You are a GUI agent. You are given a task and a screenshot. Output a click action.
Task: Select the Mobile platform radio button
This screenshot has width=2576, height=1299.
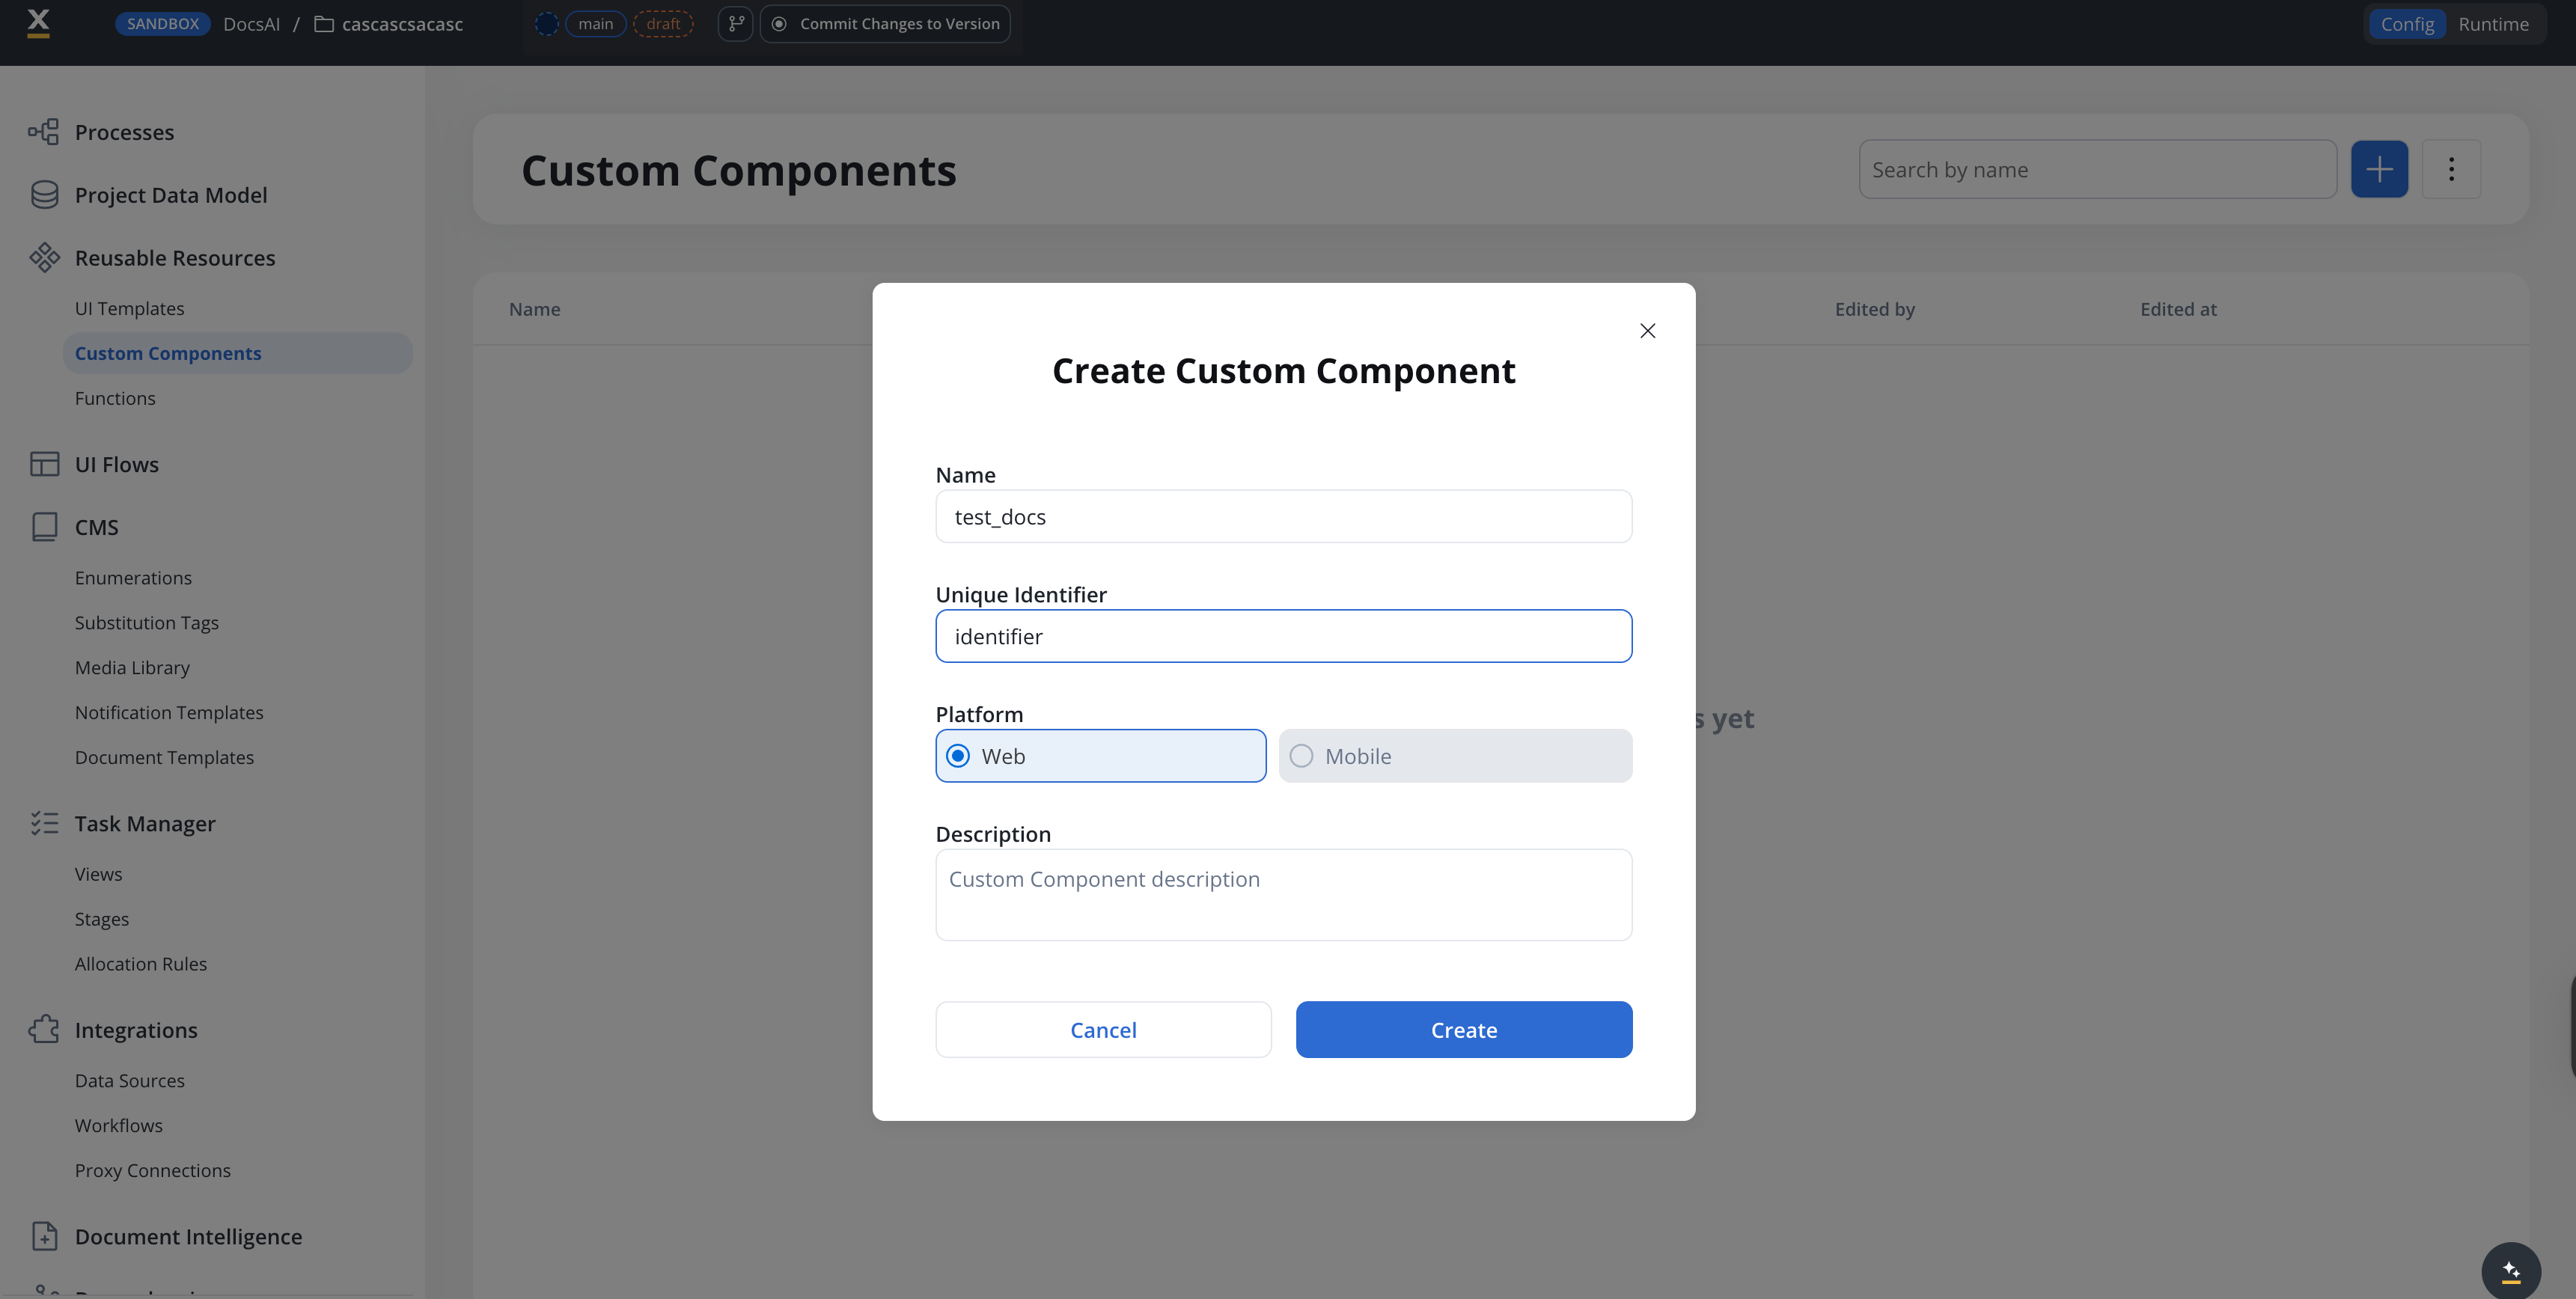click(x=1301, y=756)
